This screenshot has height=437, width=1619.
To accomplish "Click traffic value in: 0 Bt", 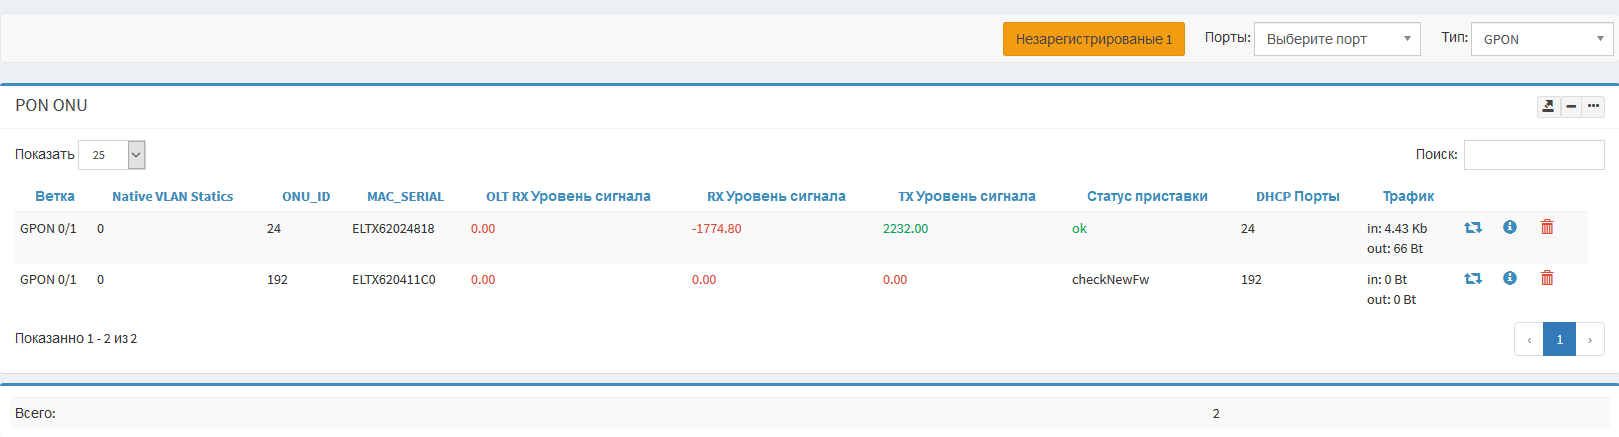I will click(x=1387, y=280).
